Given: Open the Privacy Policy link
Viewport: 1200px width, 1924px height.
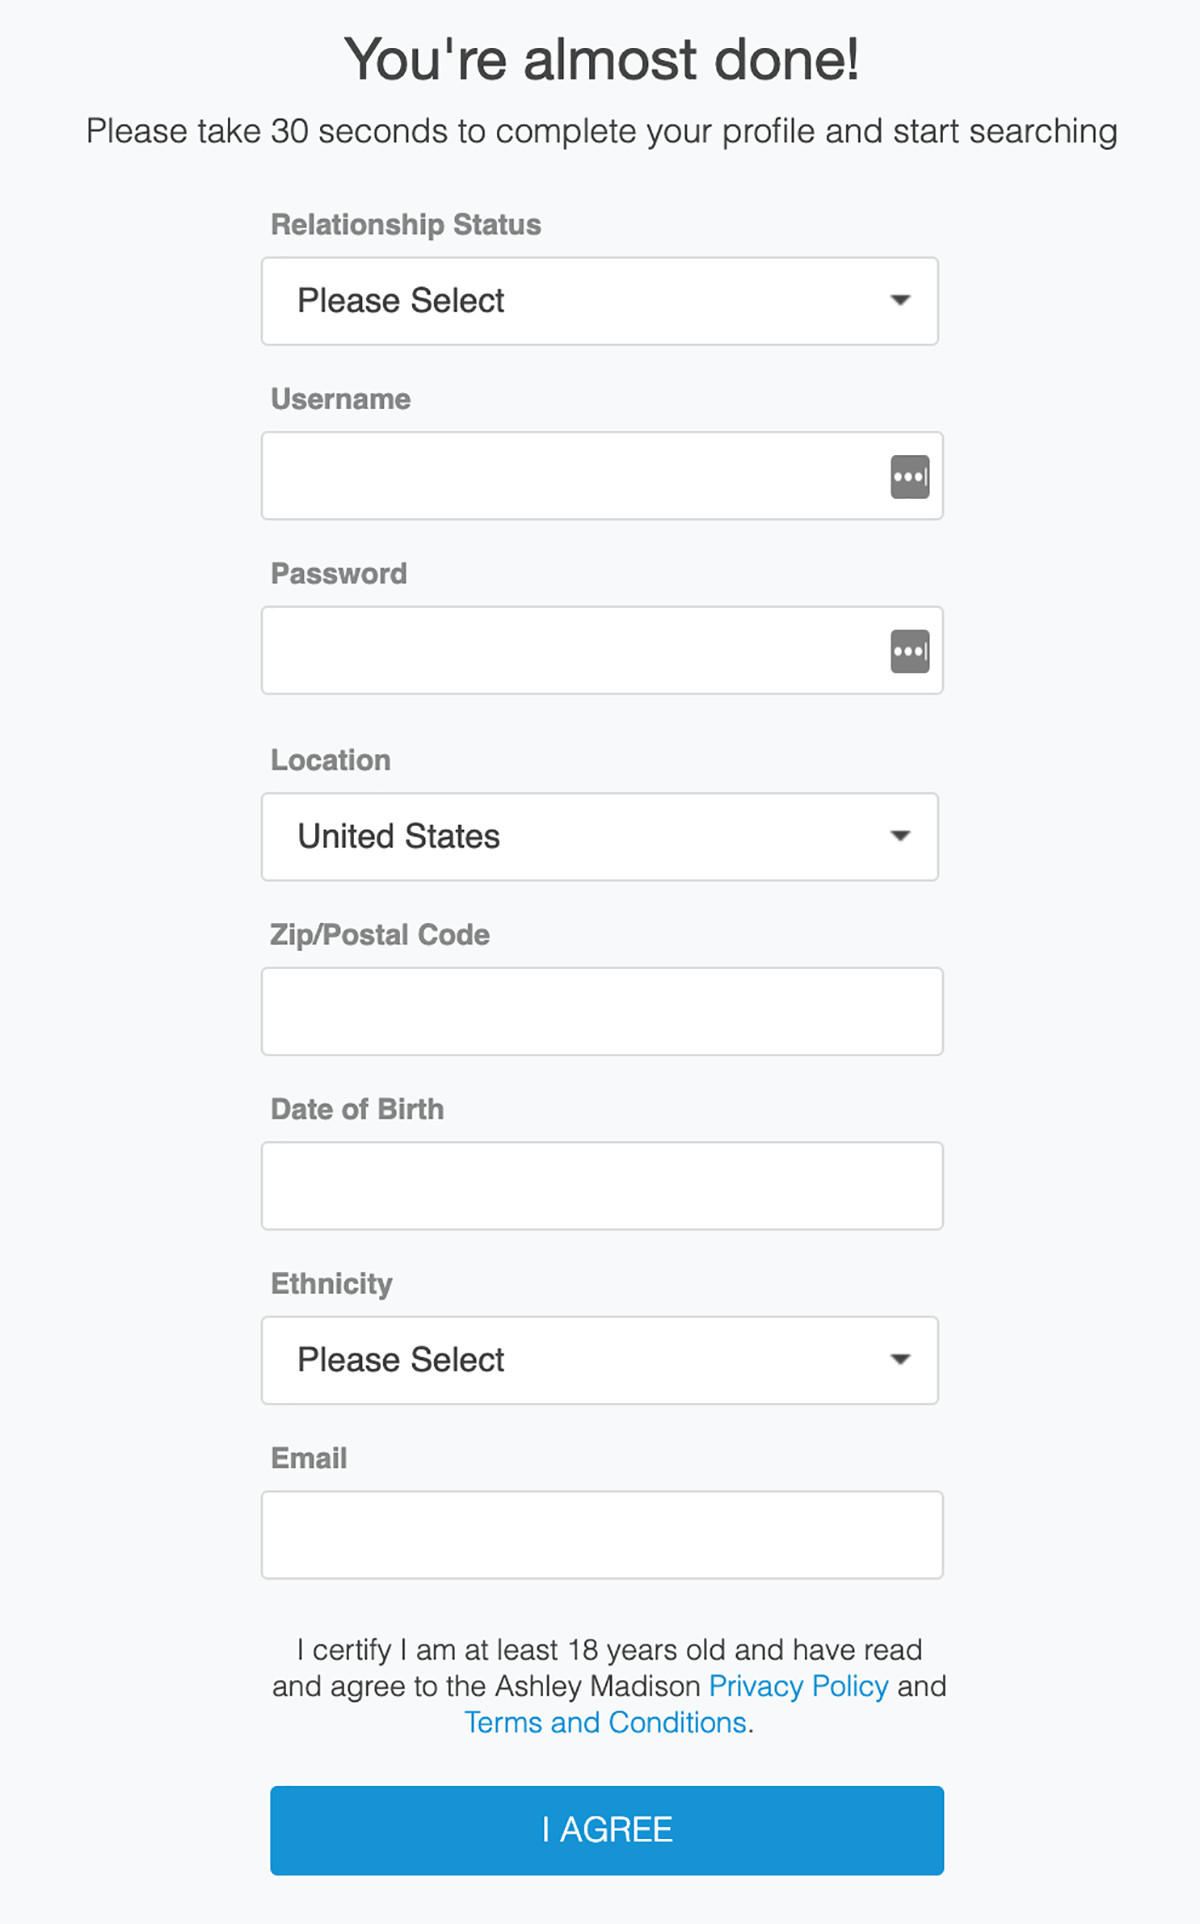Looking at the screenshot, I should click(x=798, y=1686).
